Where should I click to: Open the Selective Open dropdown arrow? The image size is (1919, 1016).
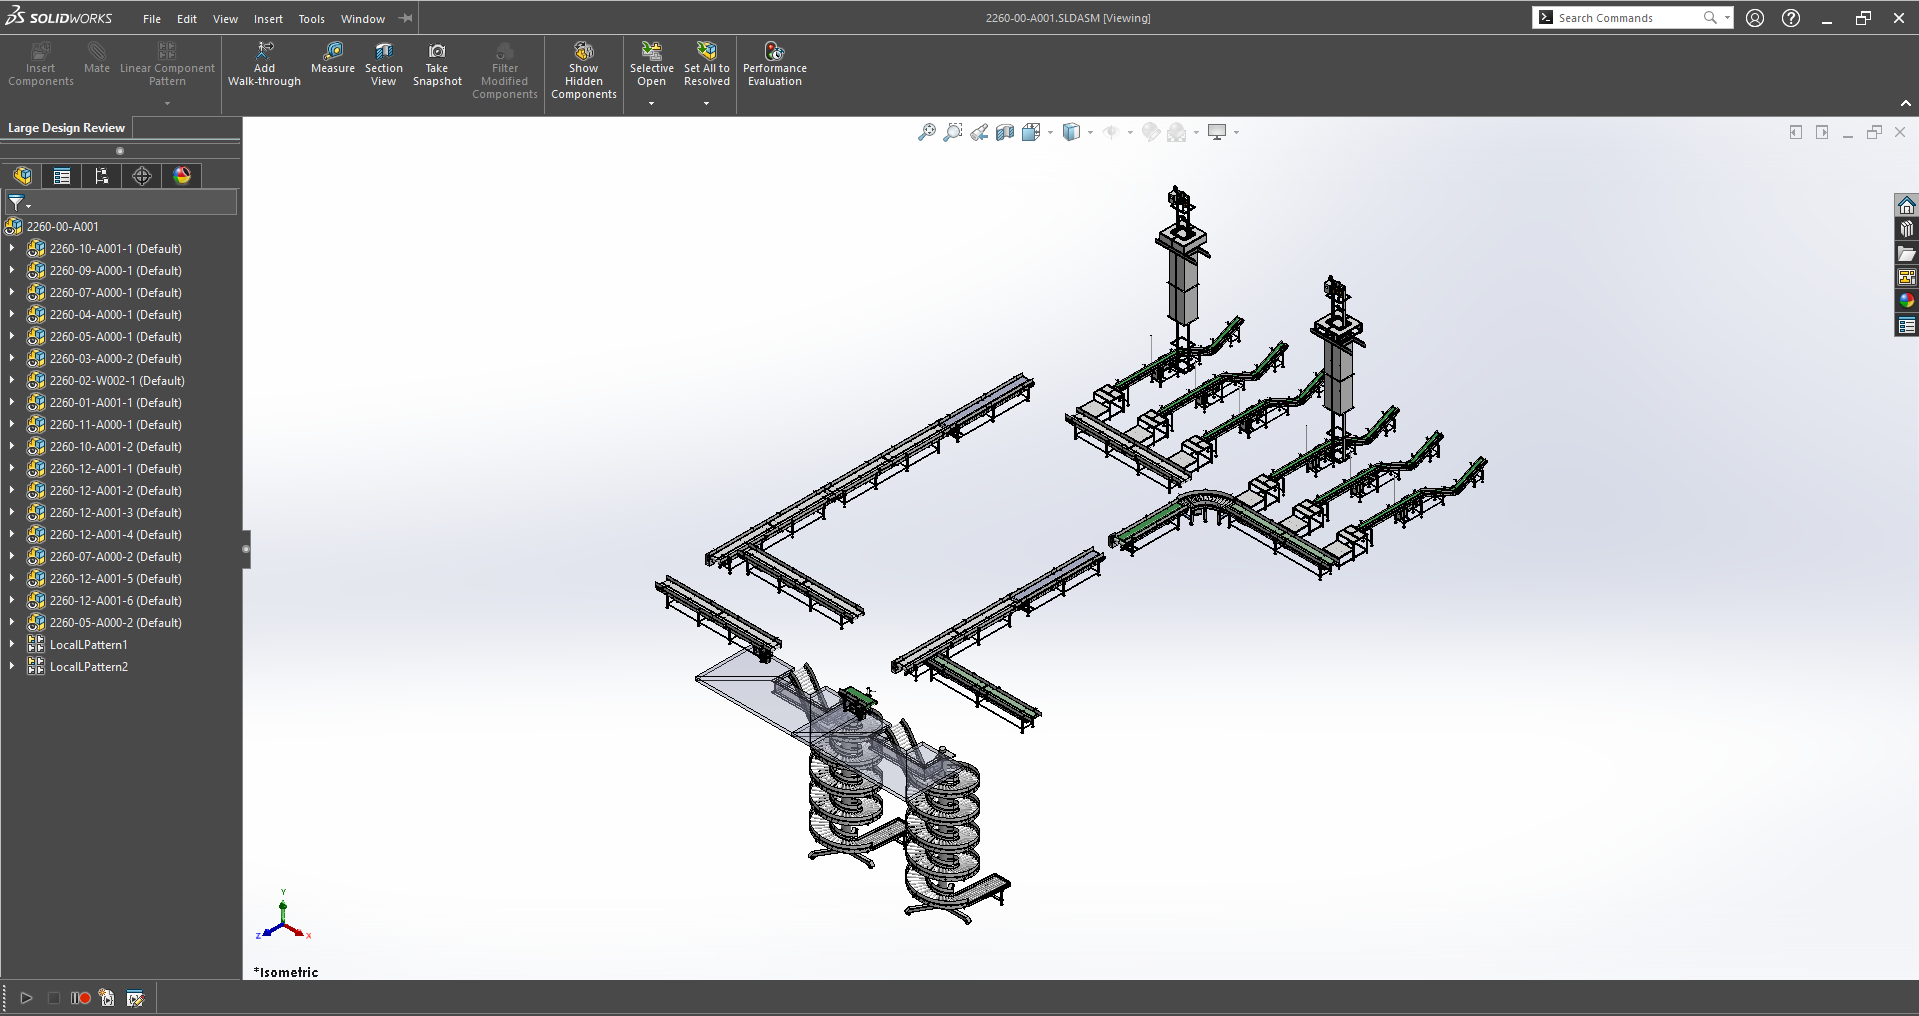click(651, 103)
